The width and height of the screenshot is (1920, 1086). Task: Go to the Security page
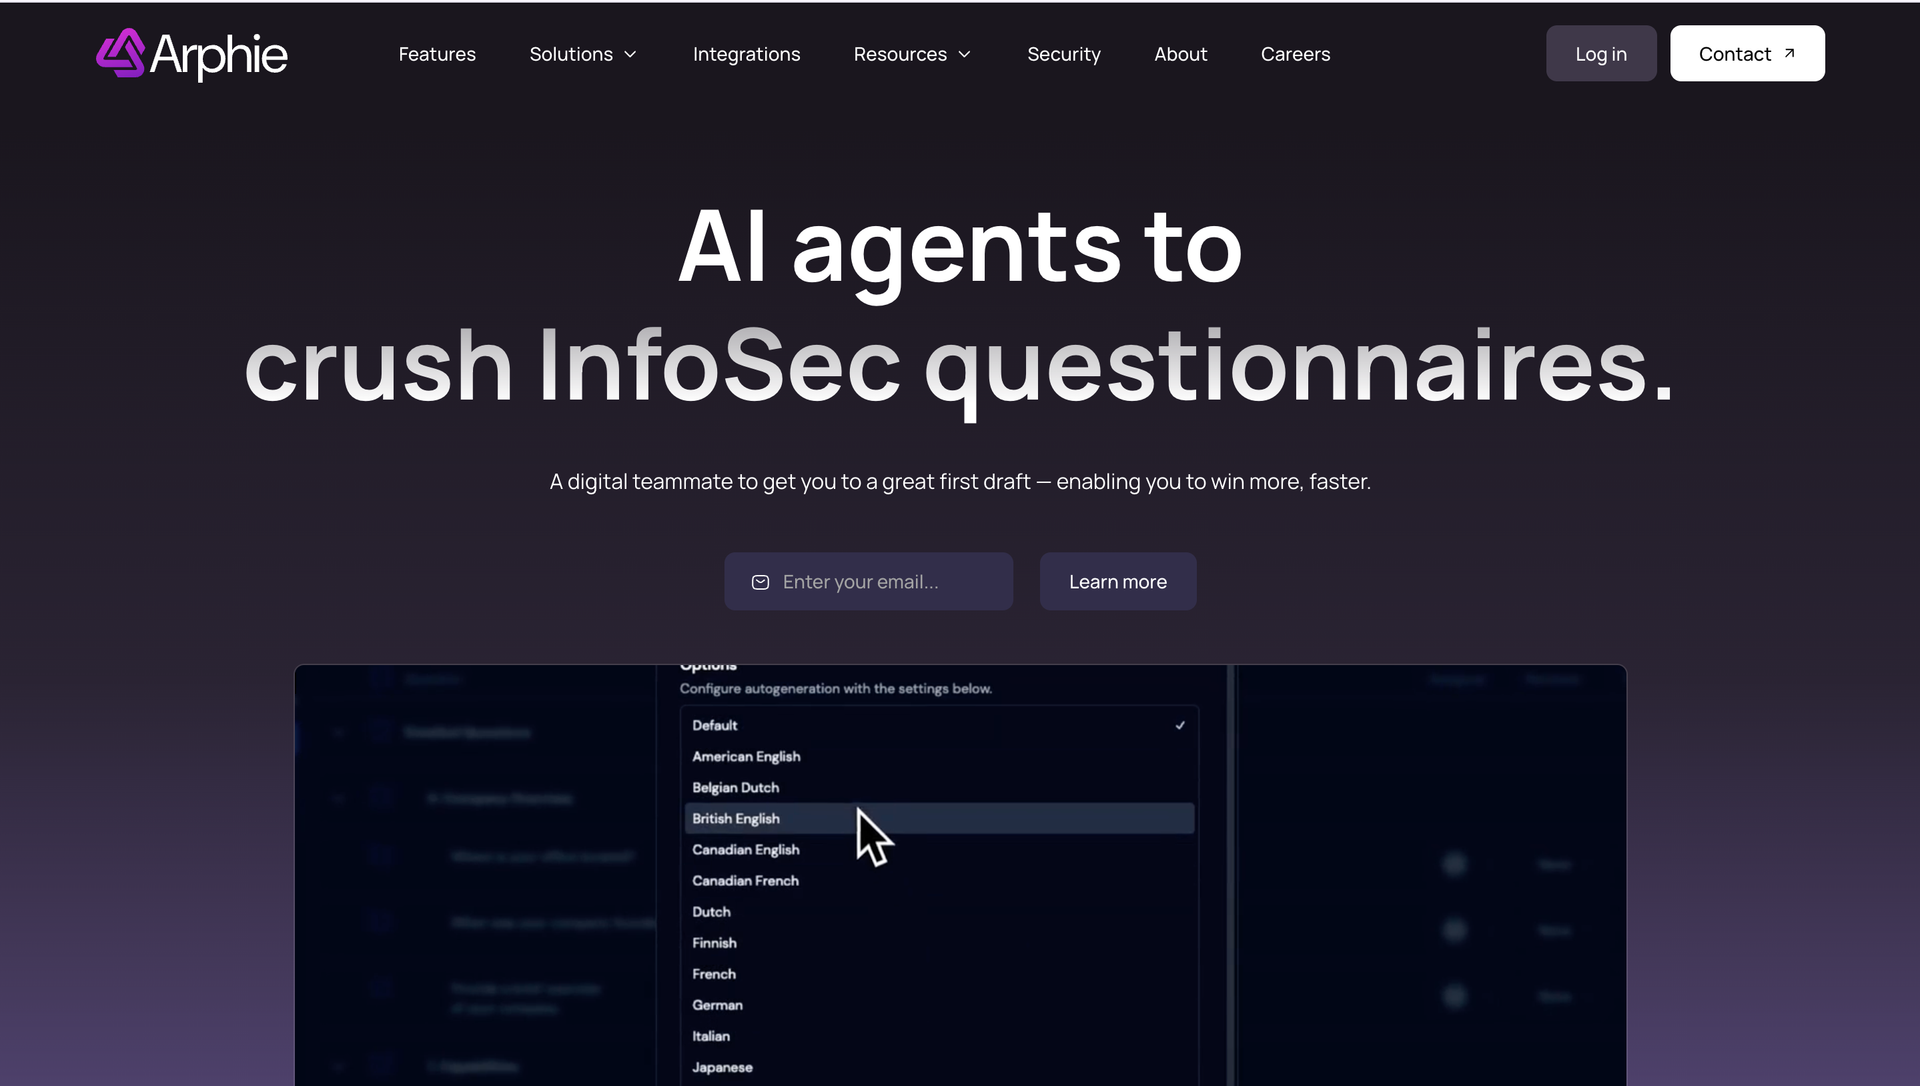coord(1063,54)
